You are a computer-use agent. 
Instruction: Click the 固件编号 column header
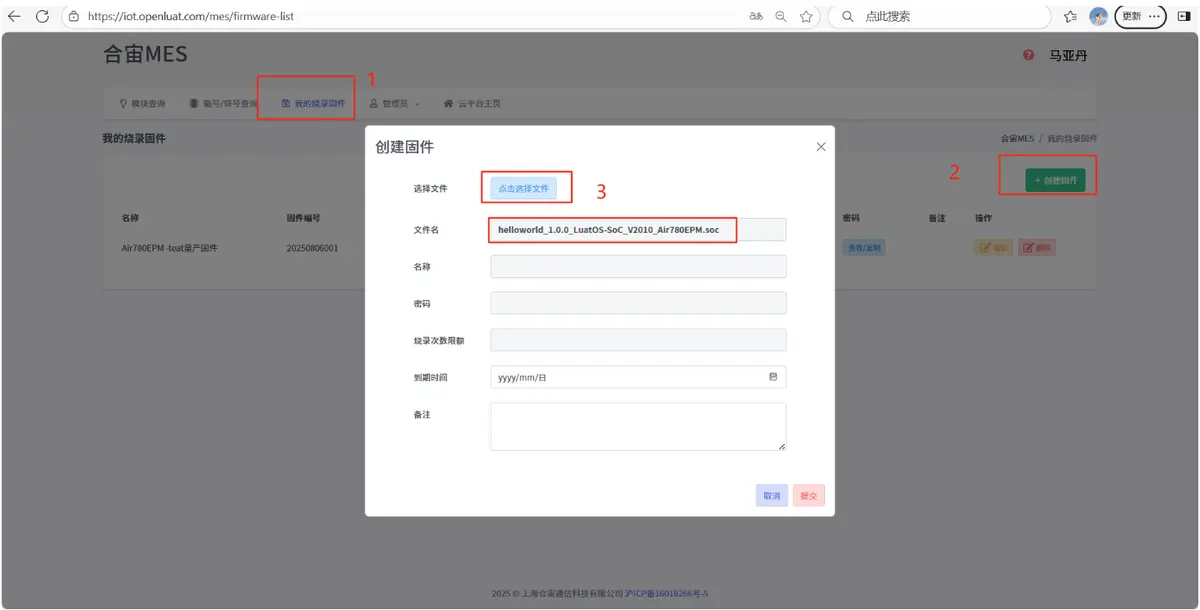coord(303,217)
